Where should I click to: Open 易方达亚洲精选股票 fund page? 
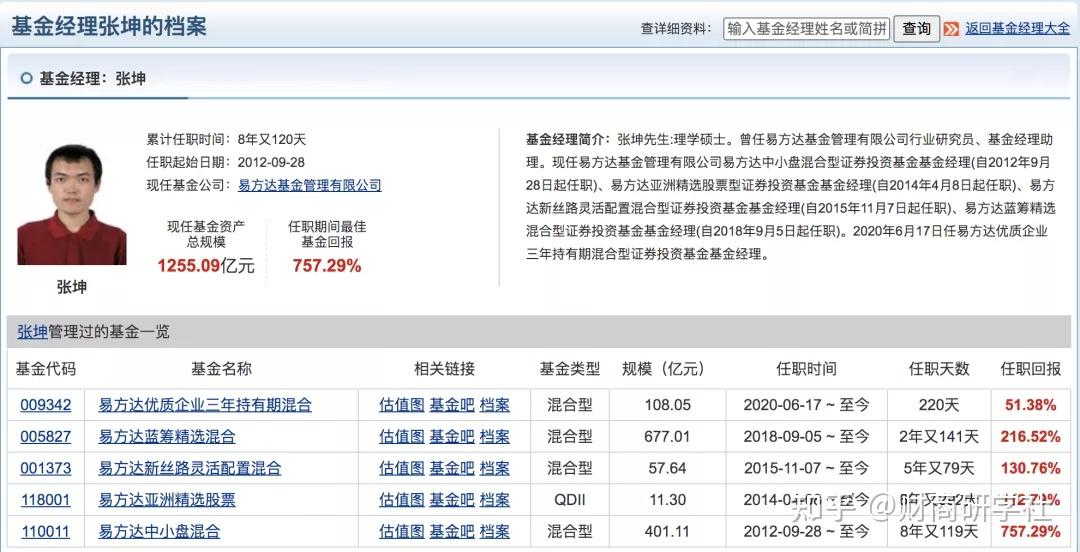167,500
